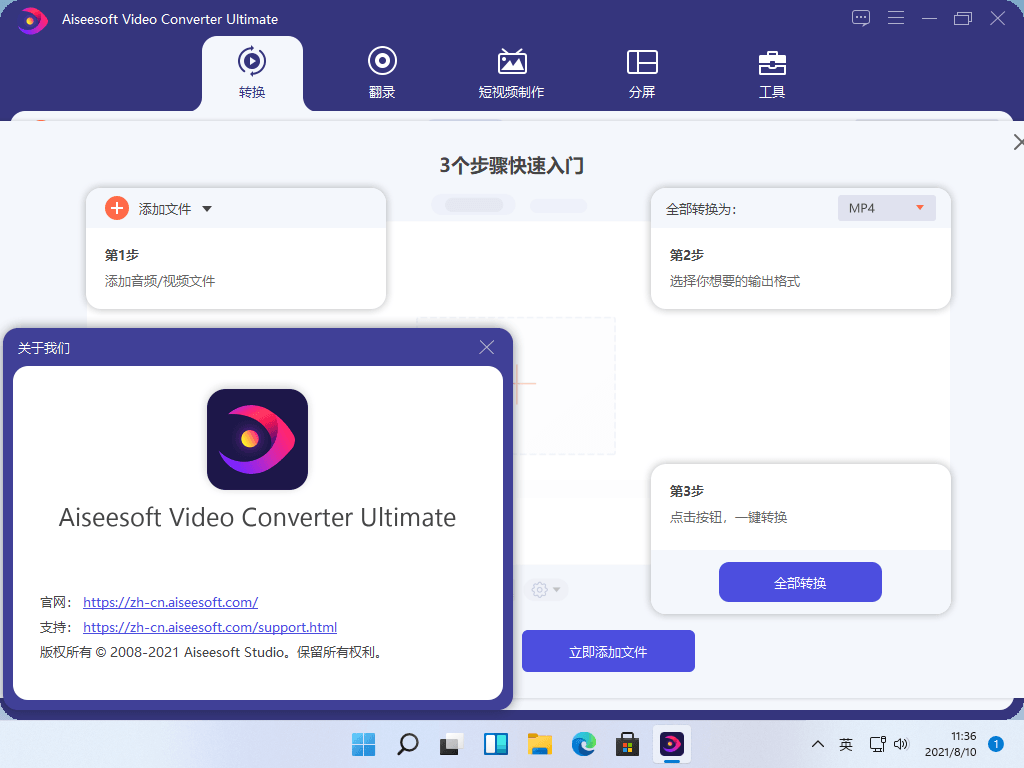The height and width of the screenshot is (768, 1024).
Task: Expand the 添加文件 dropdown arrow
Action: point(207,209)
